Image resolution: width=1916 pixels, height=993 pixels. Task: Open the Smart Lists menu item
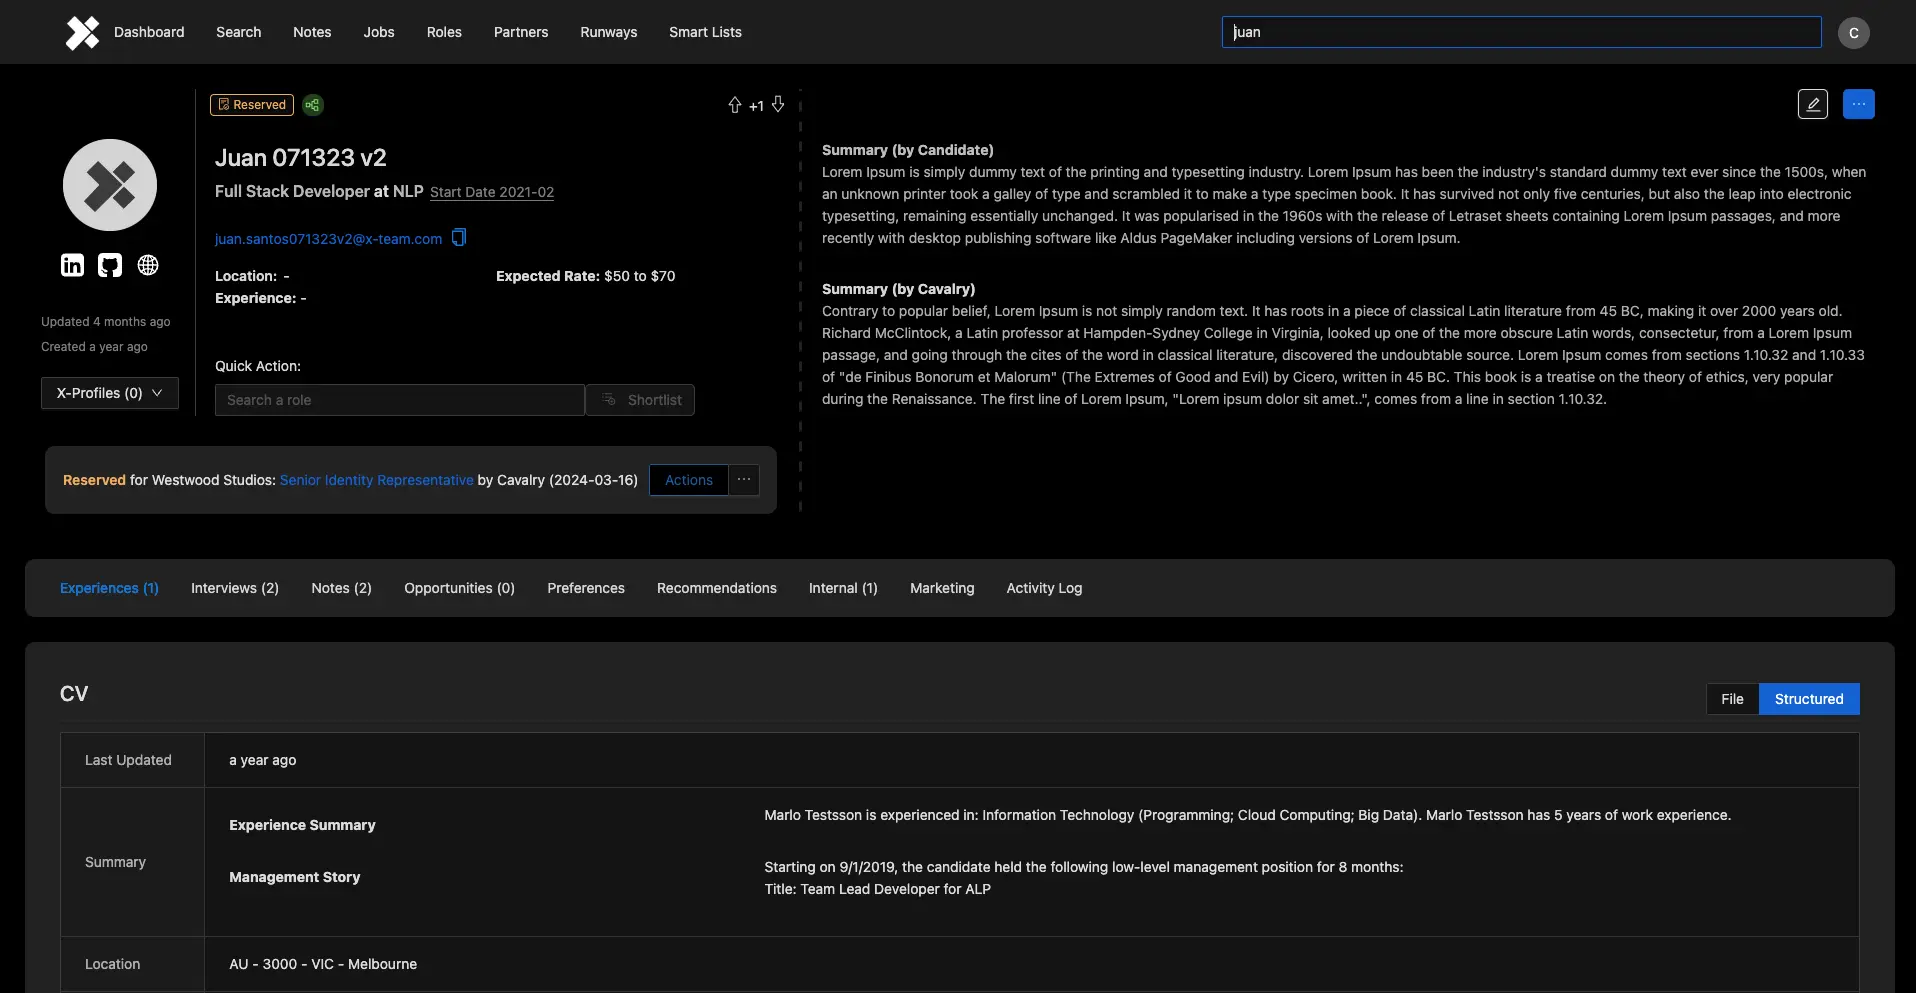[x=705, y=31]
